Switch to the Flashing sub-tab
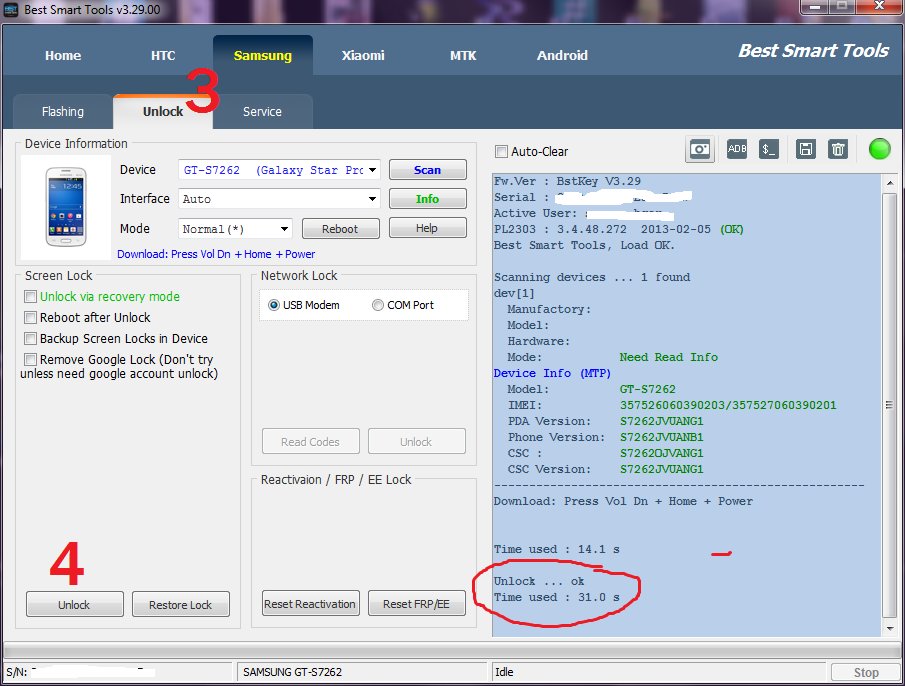905x686 pixels. point(62,111)
